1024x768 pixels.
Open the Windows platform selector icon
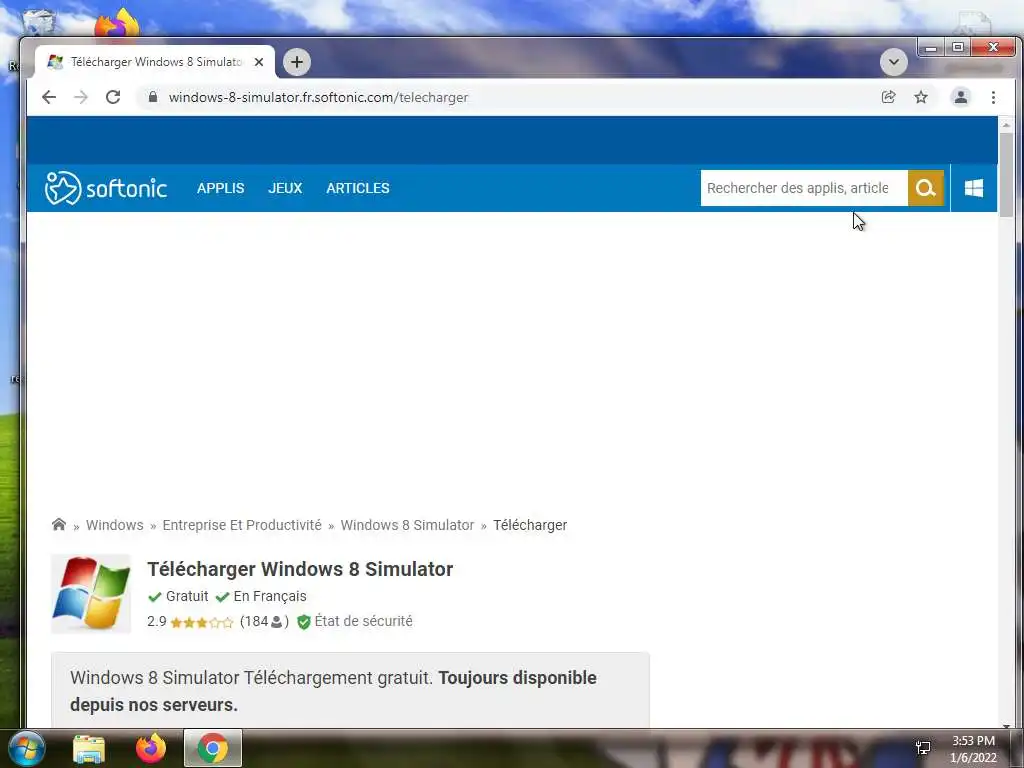[974, 188]
